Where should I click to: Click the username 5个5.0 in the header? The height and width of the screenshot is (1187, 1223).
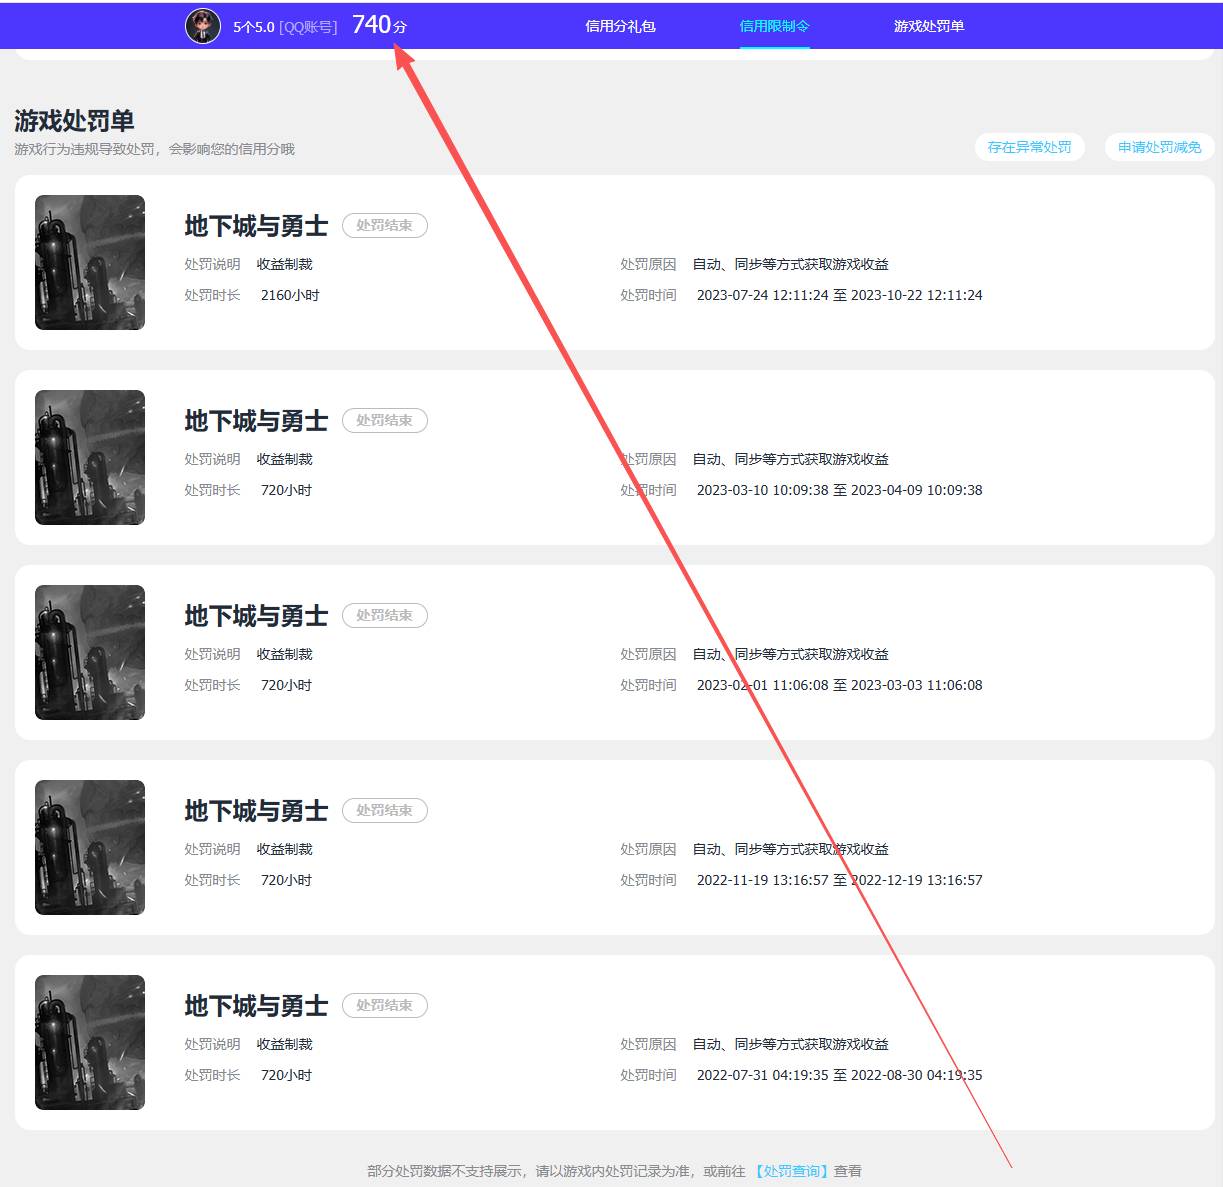point(253,27)
